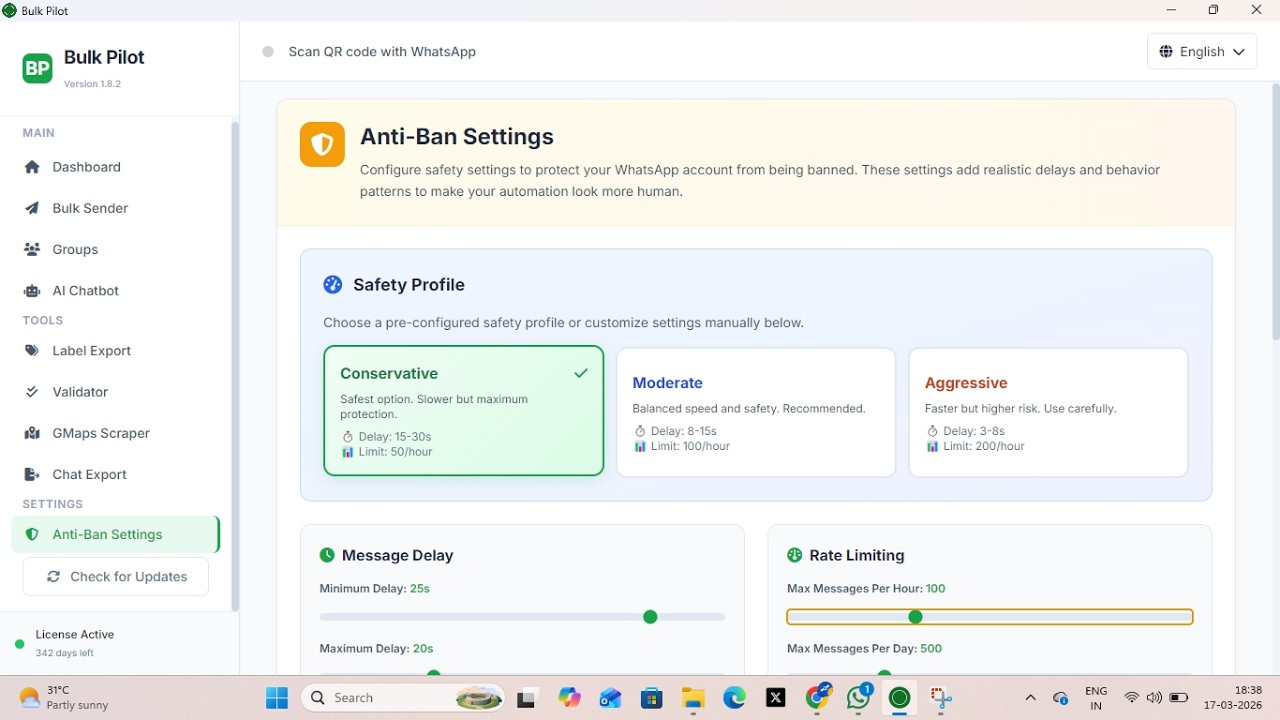Select the Conservative safety profile
The width and height of the screenshot is (1280, 720).
(x=464, y=411)
